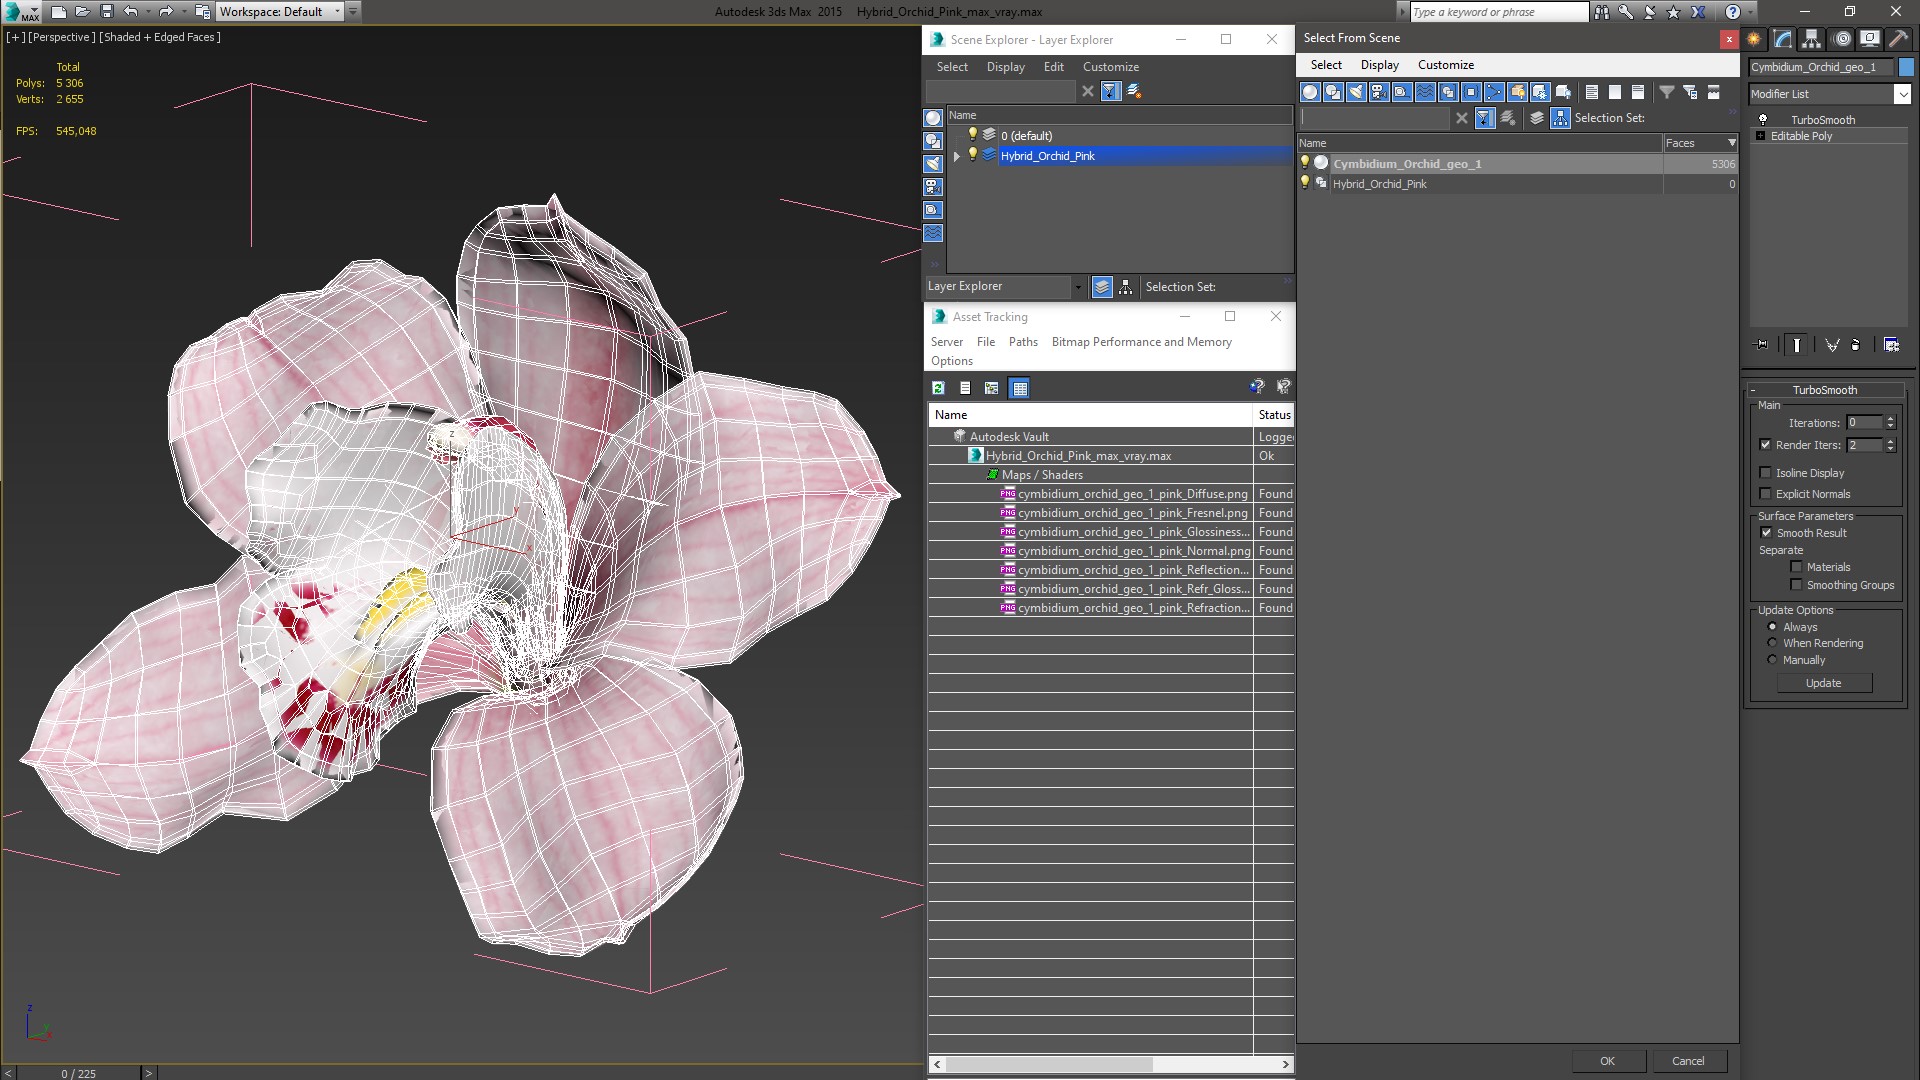Open Customize menu in Scene Explorer
This screenshot has width=1920, height=1080.
(1110, 67)
